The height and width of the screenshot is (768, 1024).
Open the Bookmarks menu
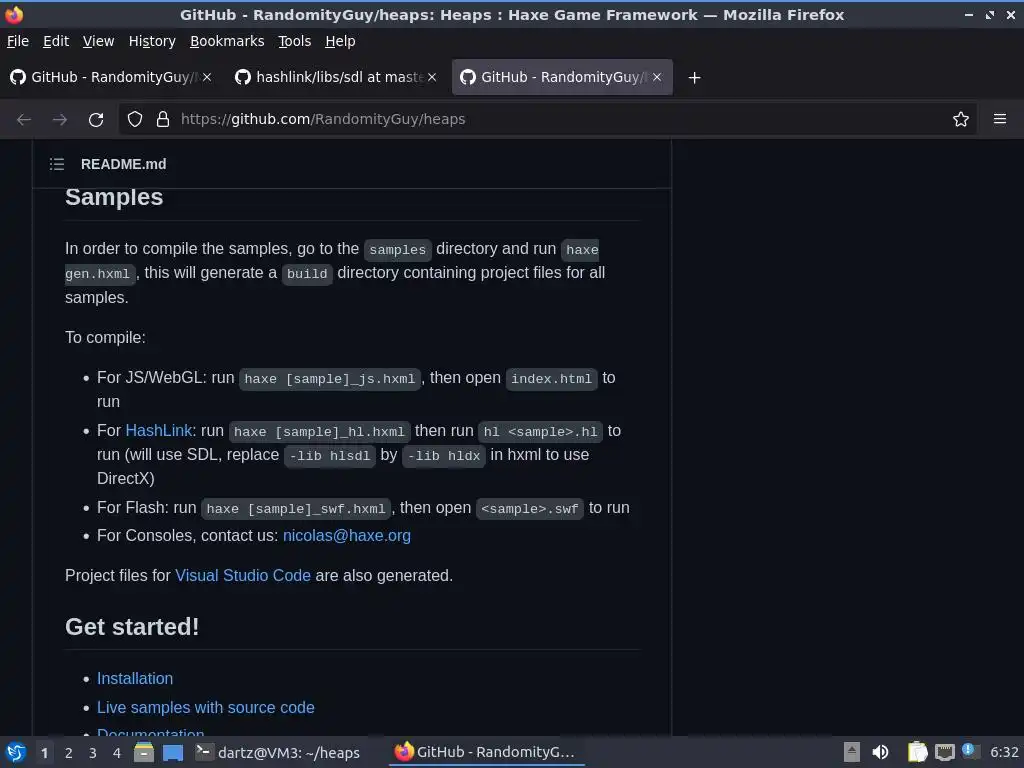(x=227, y=41)
